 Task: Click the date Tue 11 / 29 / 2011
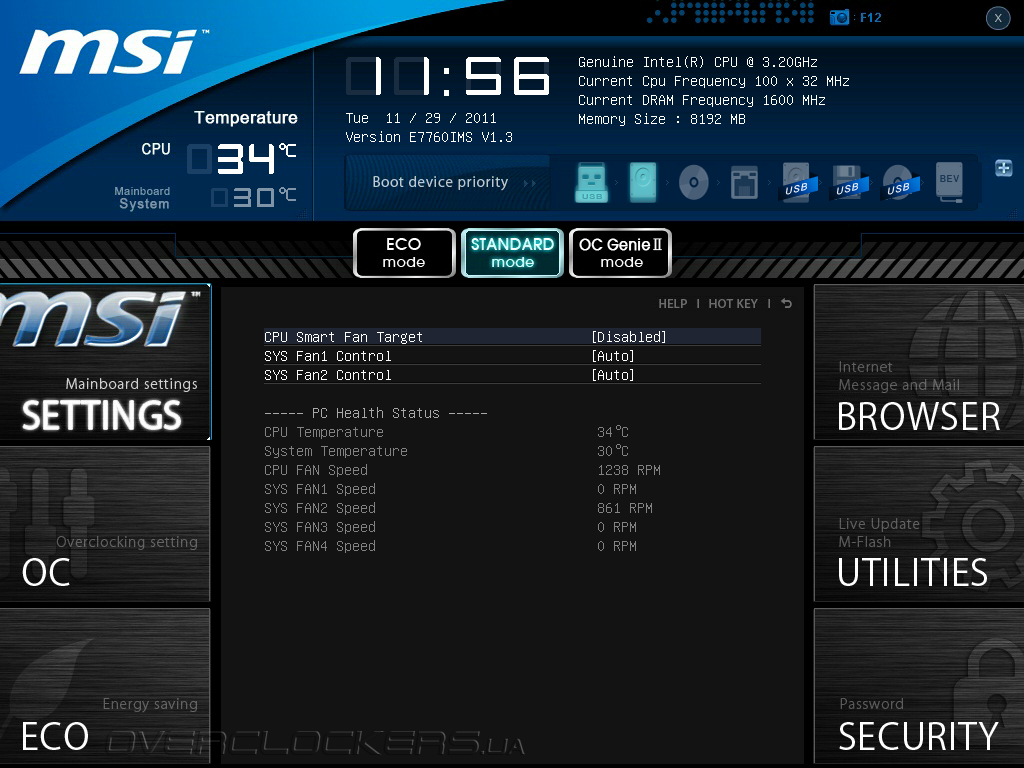[x=421, y=118]
